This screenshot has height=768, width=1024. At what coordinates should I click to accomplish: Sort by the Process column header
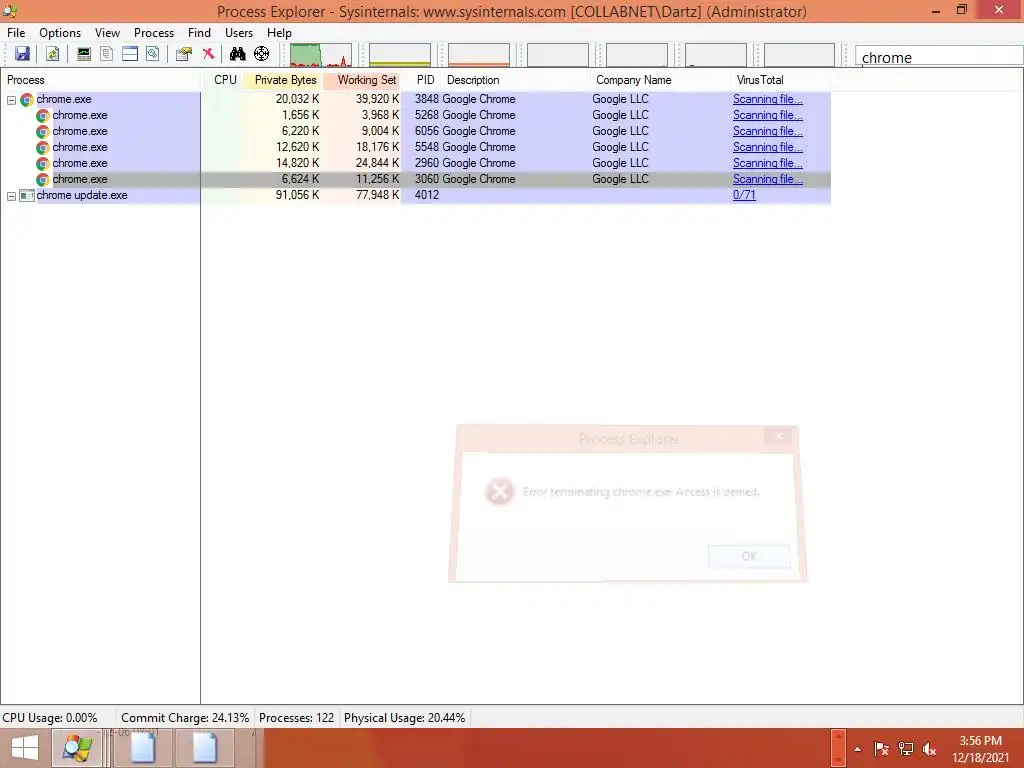coord(101,80)
